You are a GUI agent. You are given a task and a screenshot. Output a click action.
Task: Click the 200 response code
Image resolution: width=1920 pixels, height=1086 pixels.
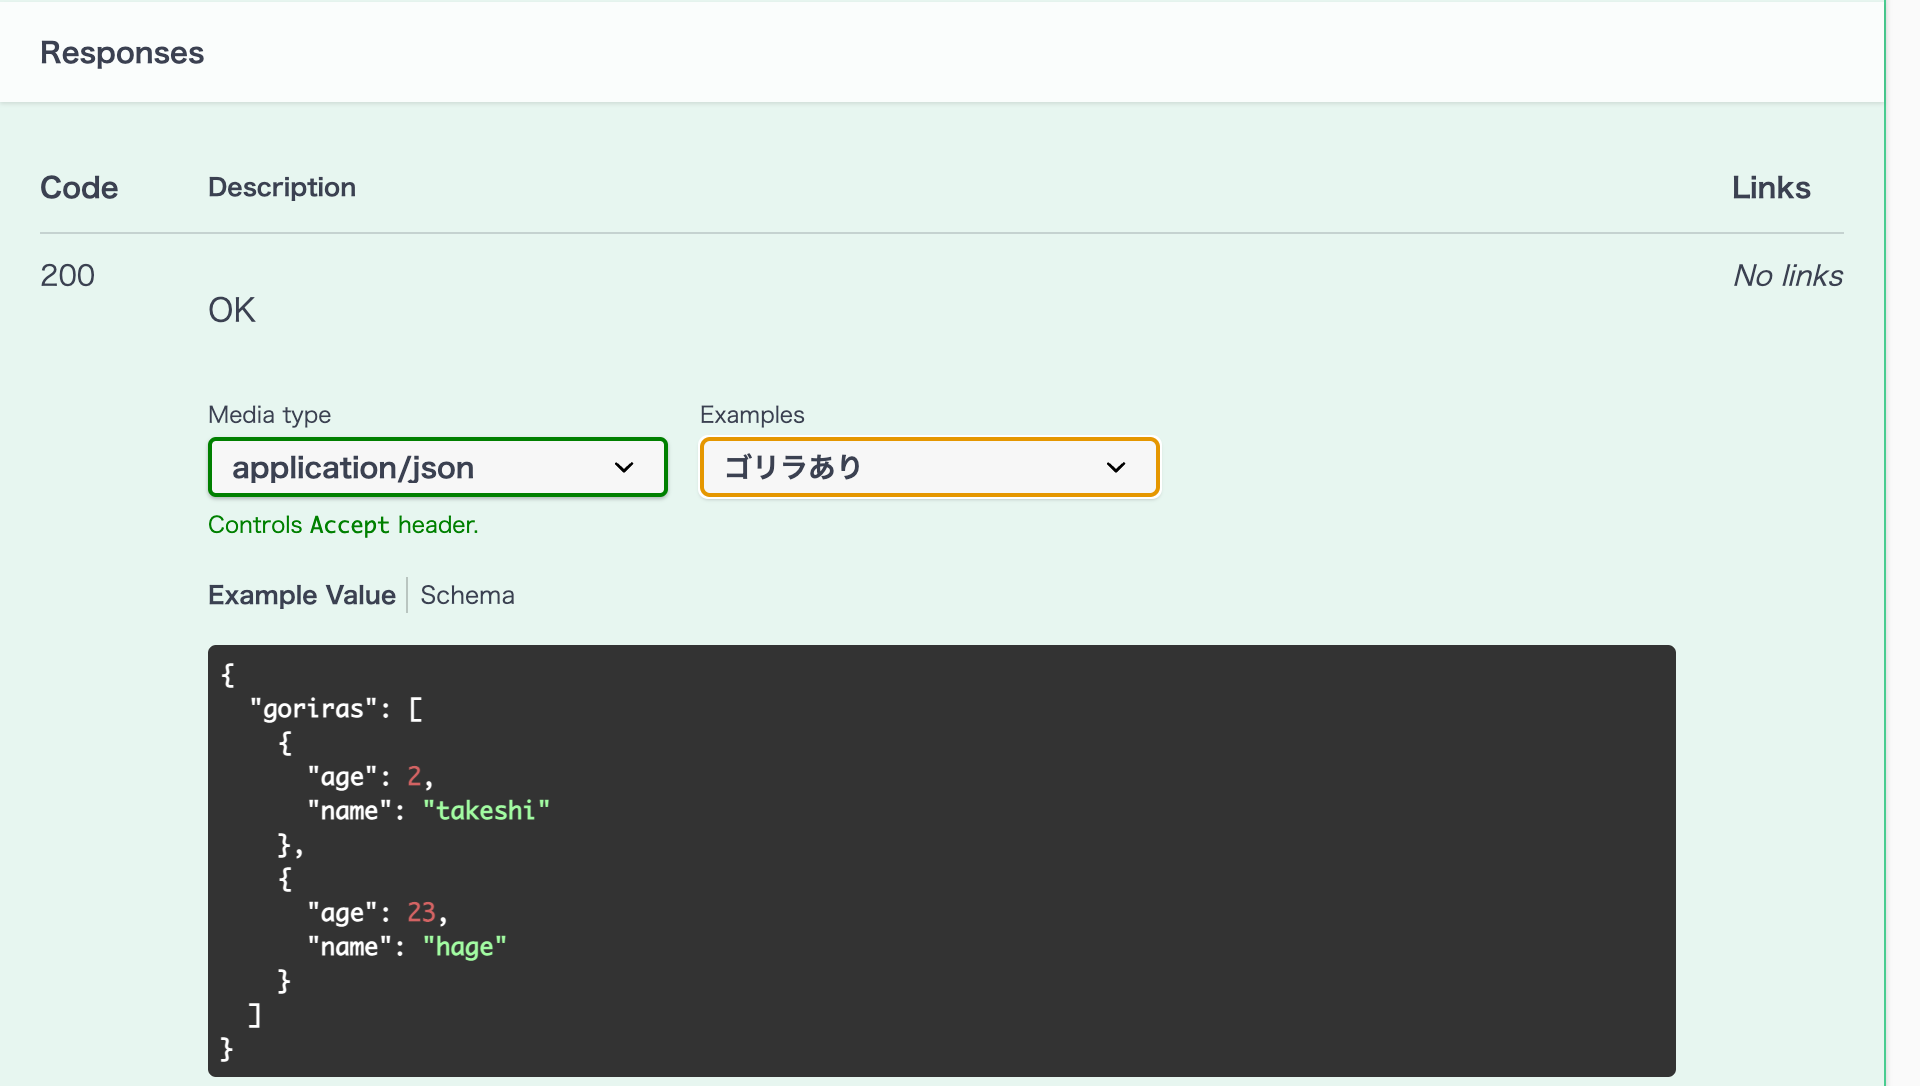(67, 275)
